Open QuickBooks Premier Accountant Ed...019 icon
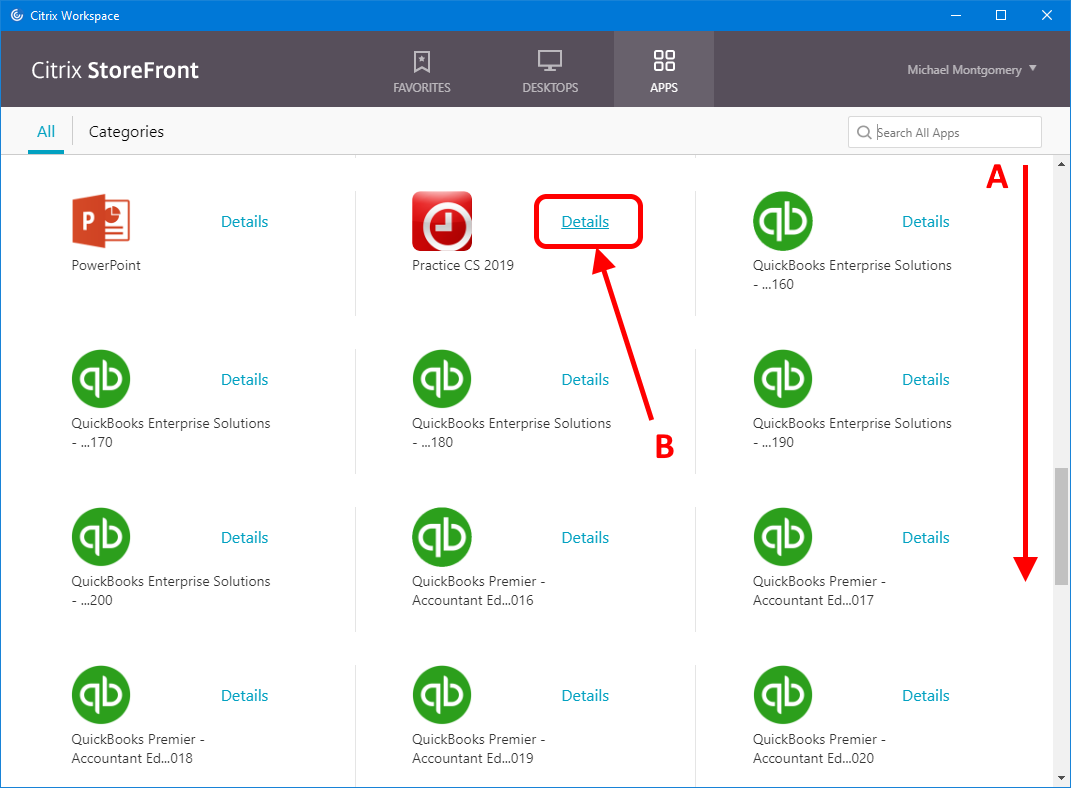The width and height of the screenshot is (1071, 788). pyautogui.click(x=442, y=694)
